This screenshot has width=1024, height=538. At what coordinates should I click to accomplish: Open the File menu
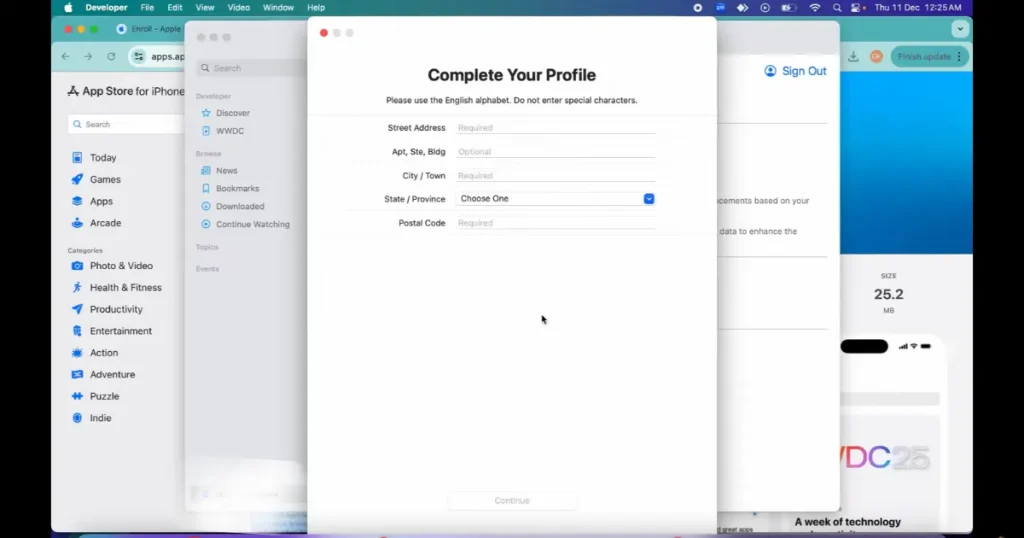147,8
